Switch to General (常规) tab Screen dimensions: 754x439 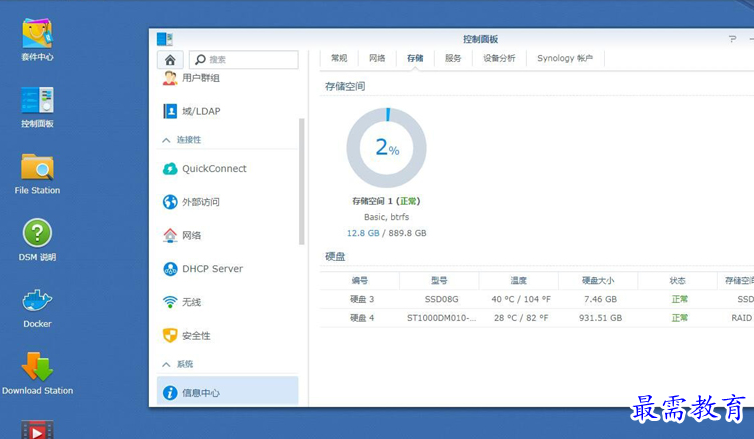[x=339, y=58]
